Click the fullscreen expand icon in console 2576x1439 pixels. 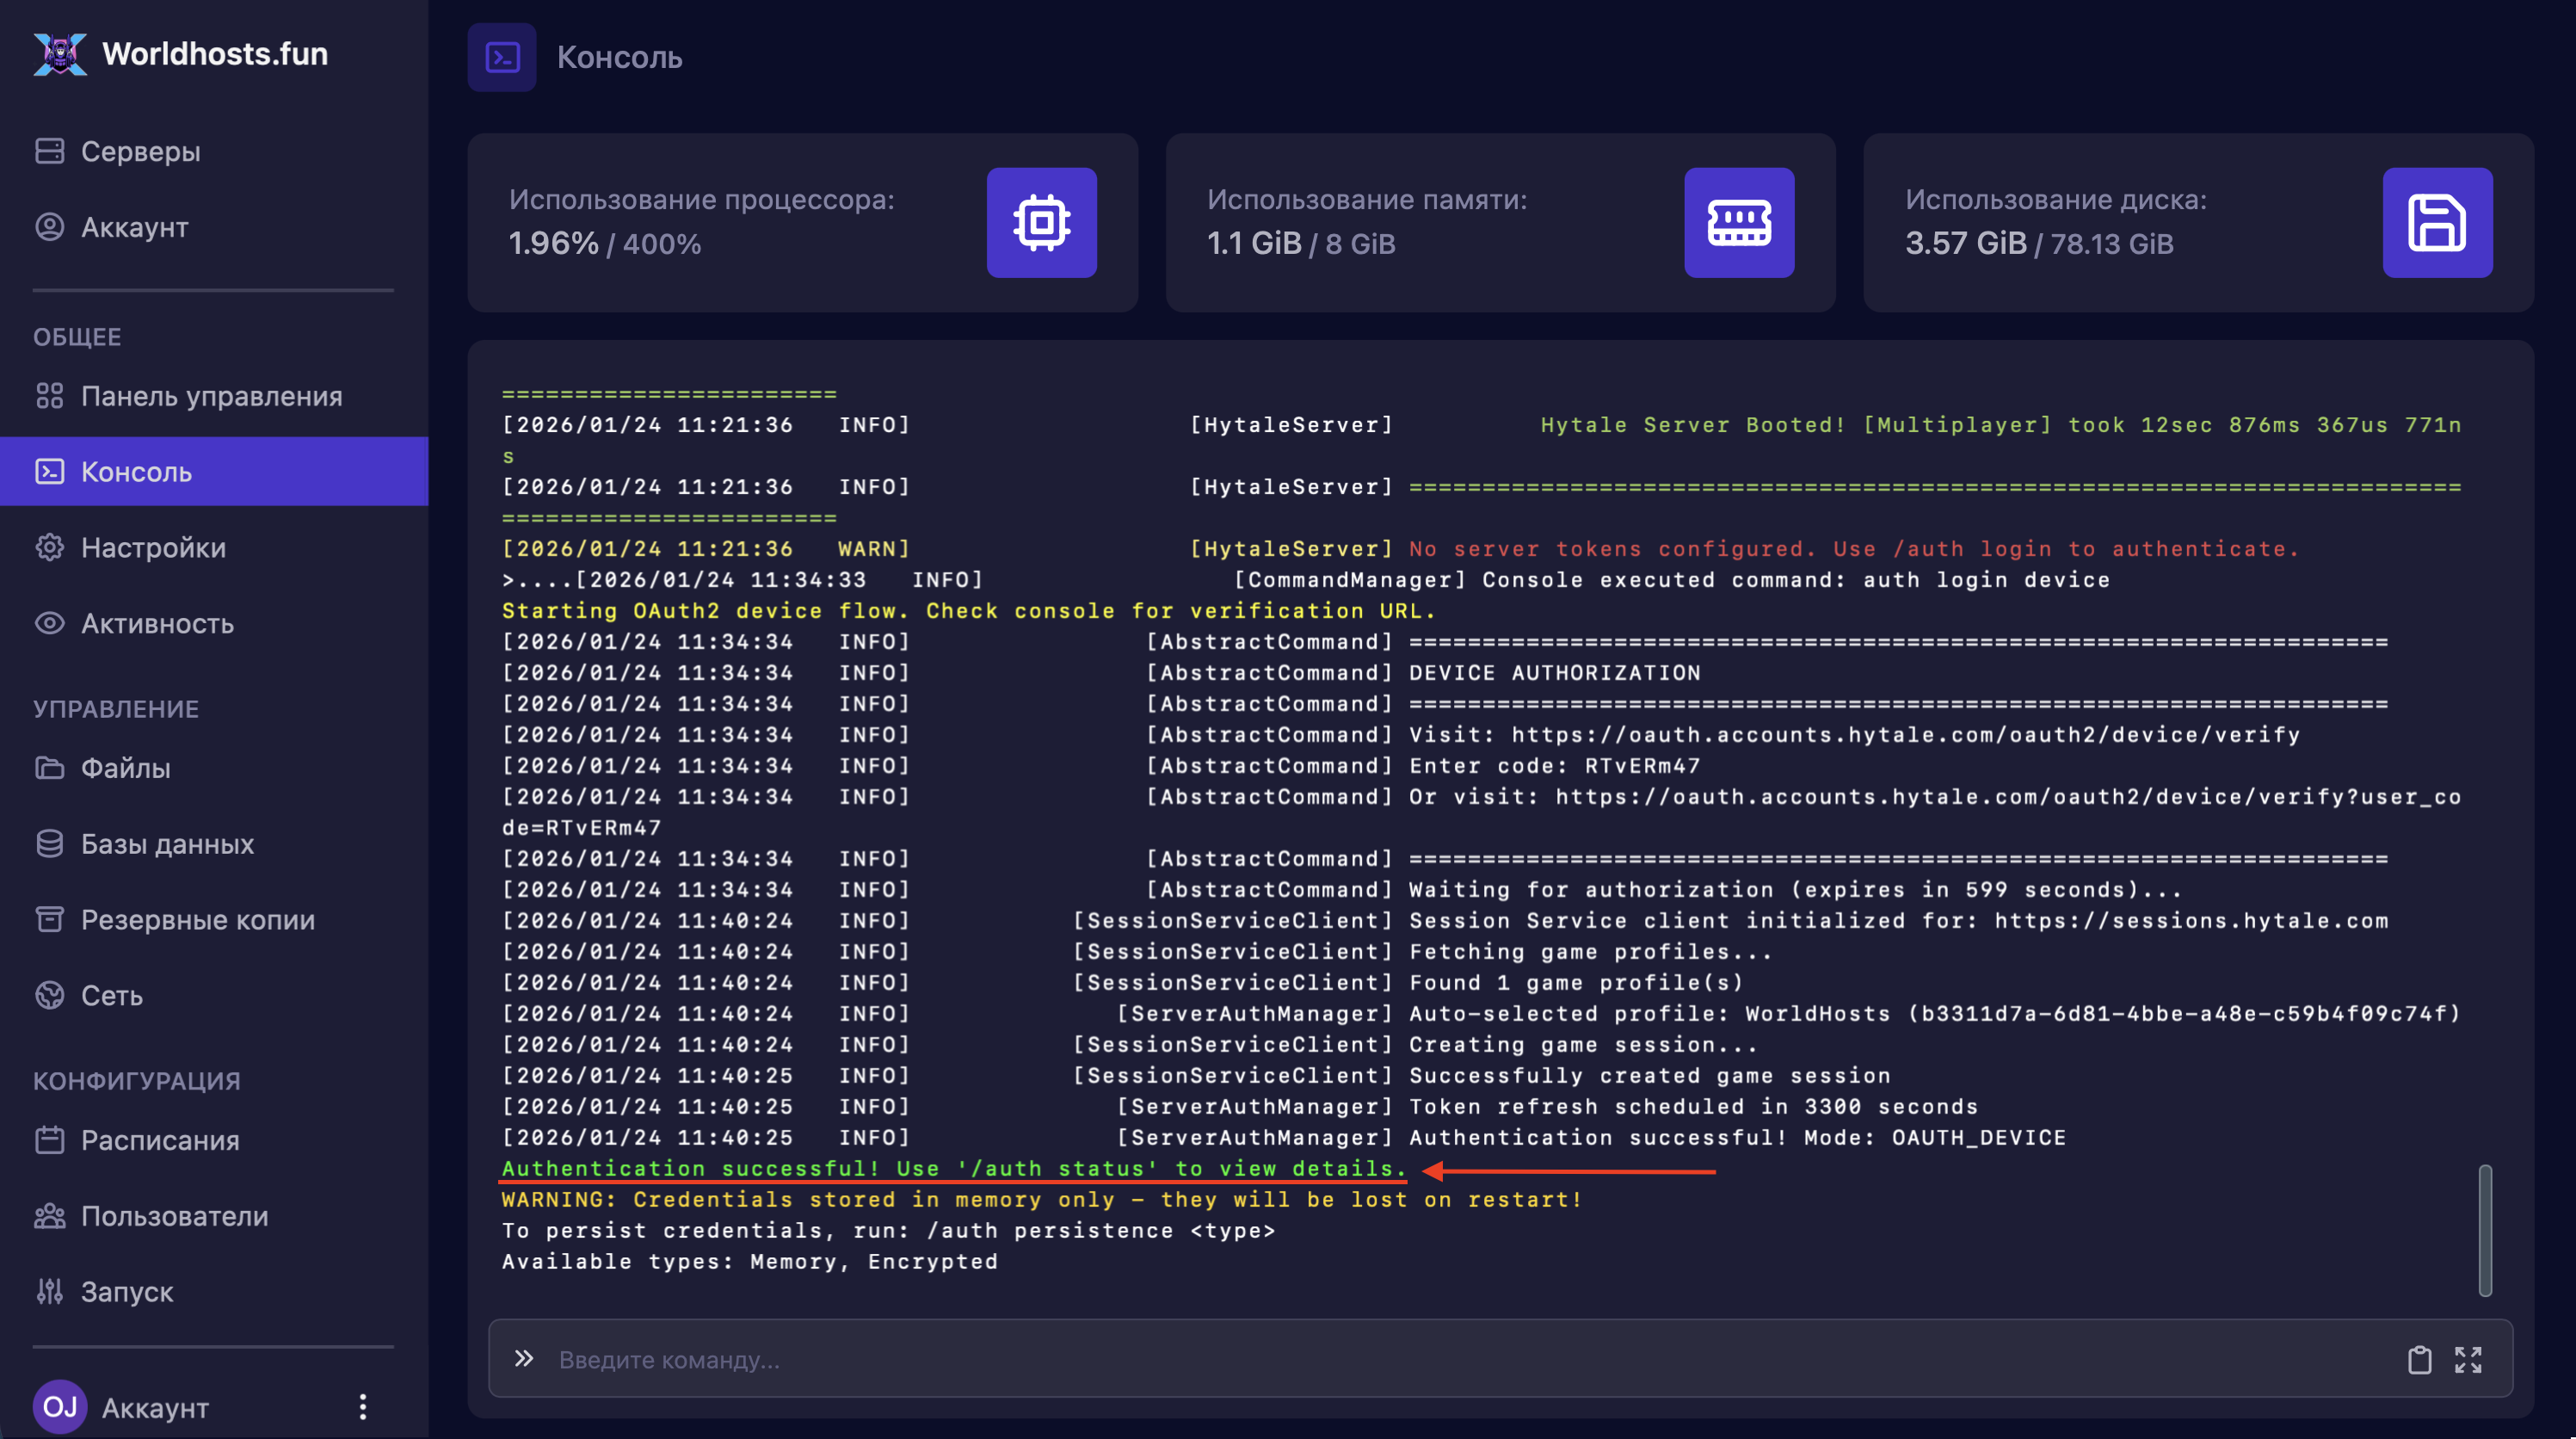coord(2468,1359)
